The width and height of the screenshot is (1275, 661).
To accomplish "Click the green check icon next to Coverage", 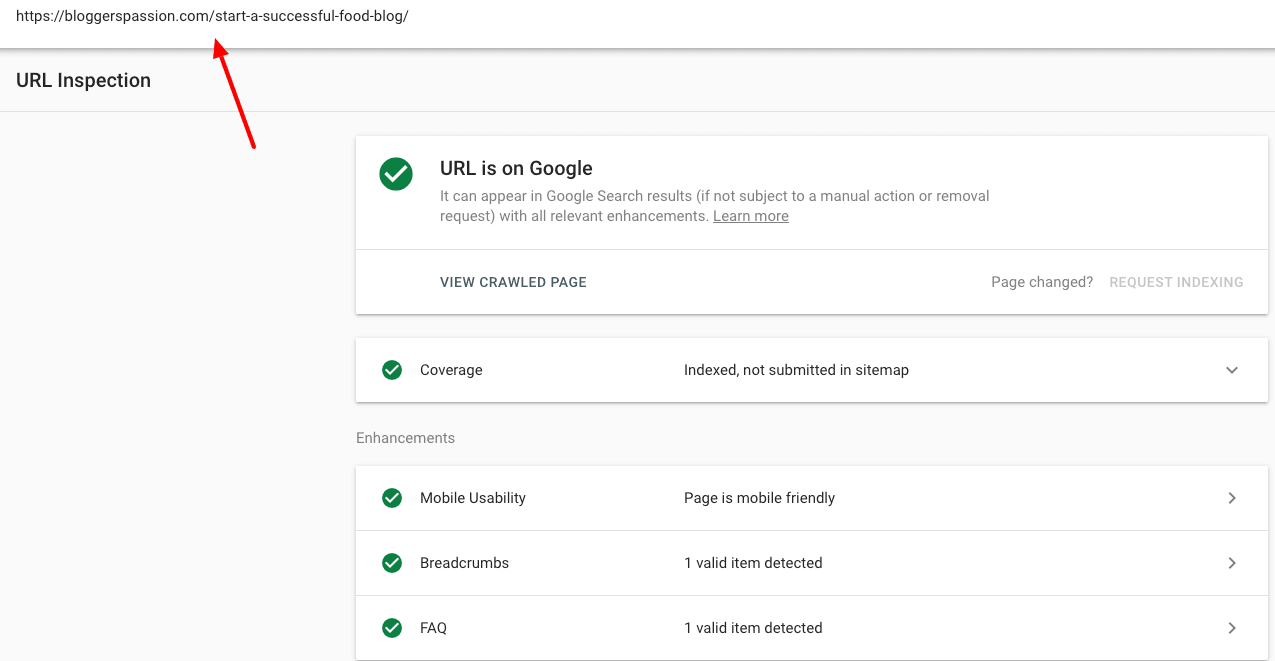I will [x=392, y=370].
